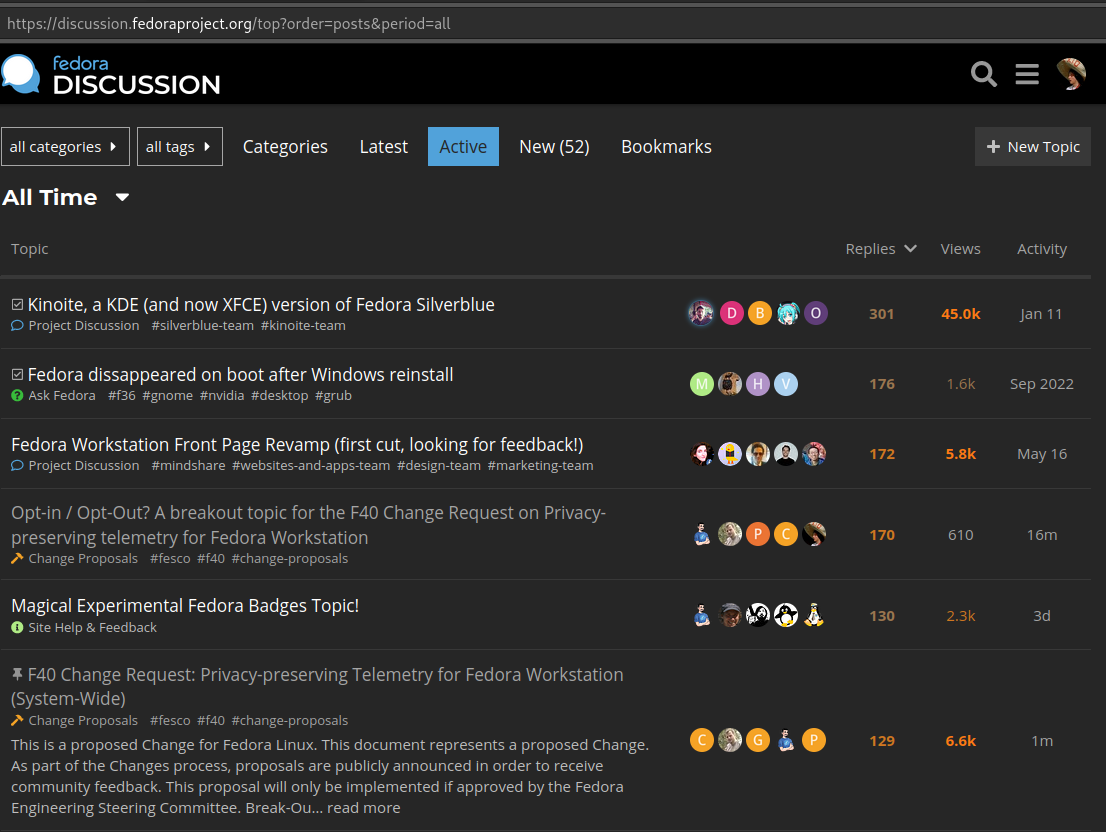Screen dimensions: 1106x832
Task: Open Site Help & Feedback category link
Action: tap(84, 628)
